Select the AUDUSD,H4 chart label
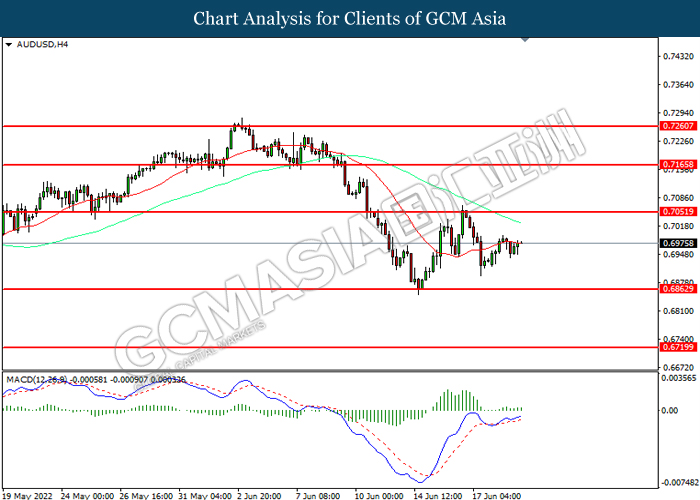Viewport: 700px width, 500px height. pos(42,45)
